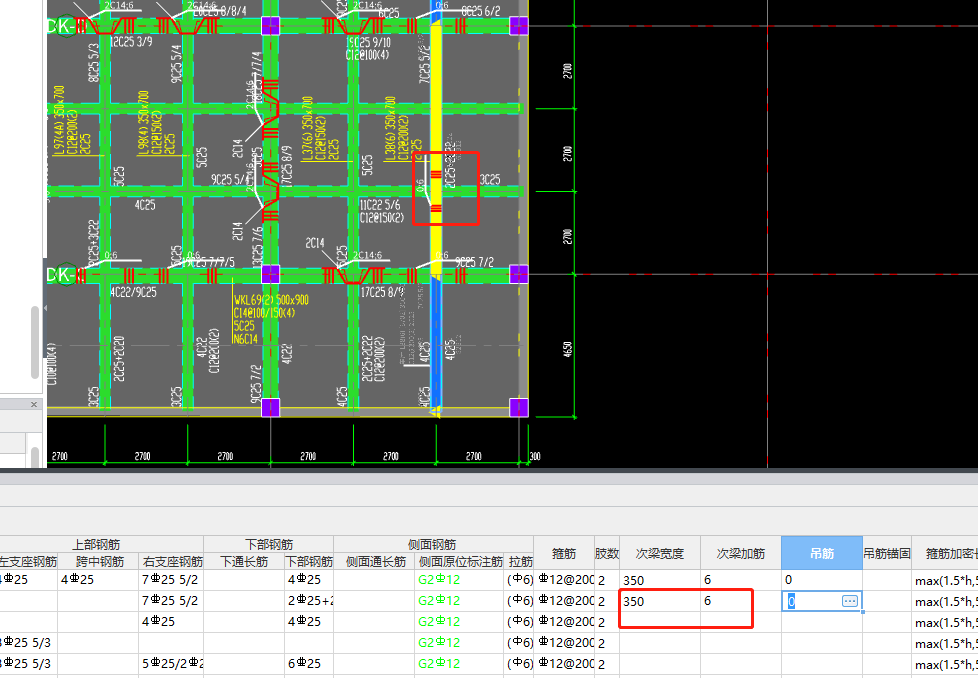Click the 4⌀25 cell under 跨中钢筋
This screenshot has width=978, height=678.
click(99, 580)
